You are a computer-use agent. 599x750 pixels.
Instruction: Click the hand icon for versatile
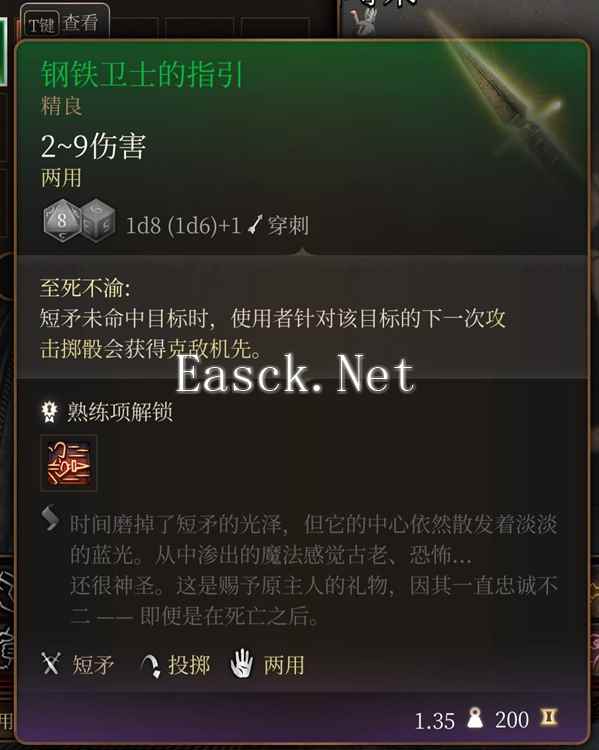(x=242, y=663)
